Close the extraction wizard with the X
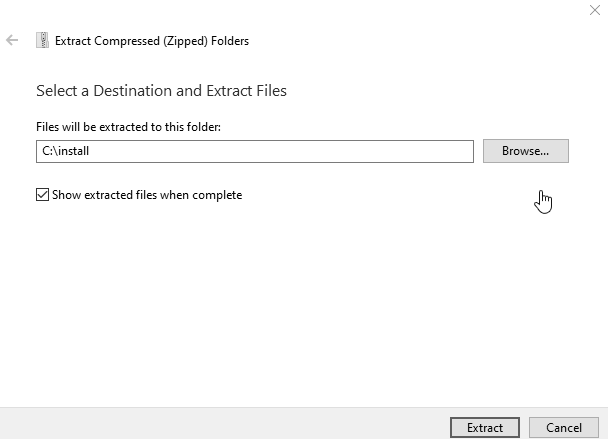 tap(595, 10)
